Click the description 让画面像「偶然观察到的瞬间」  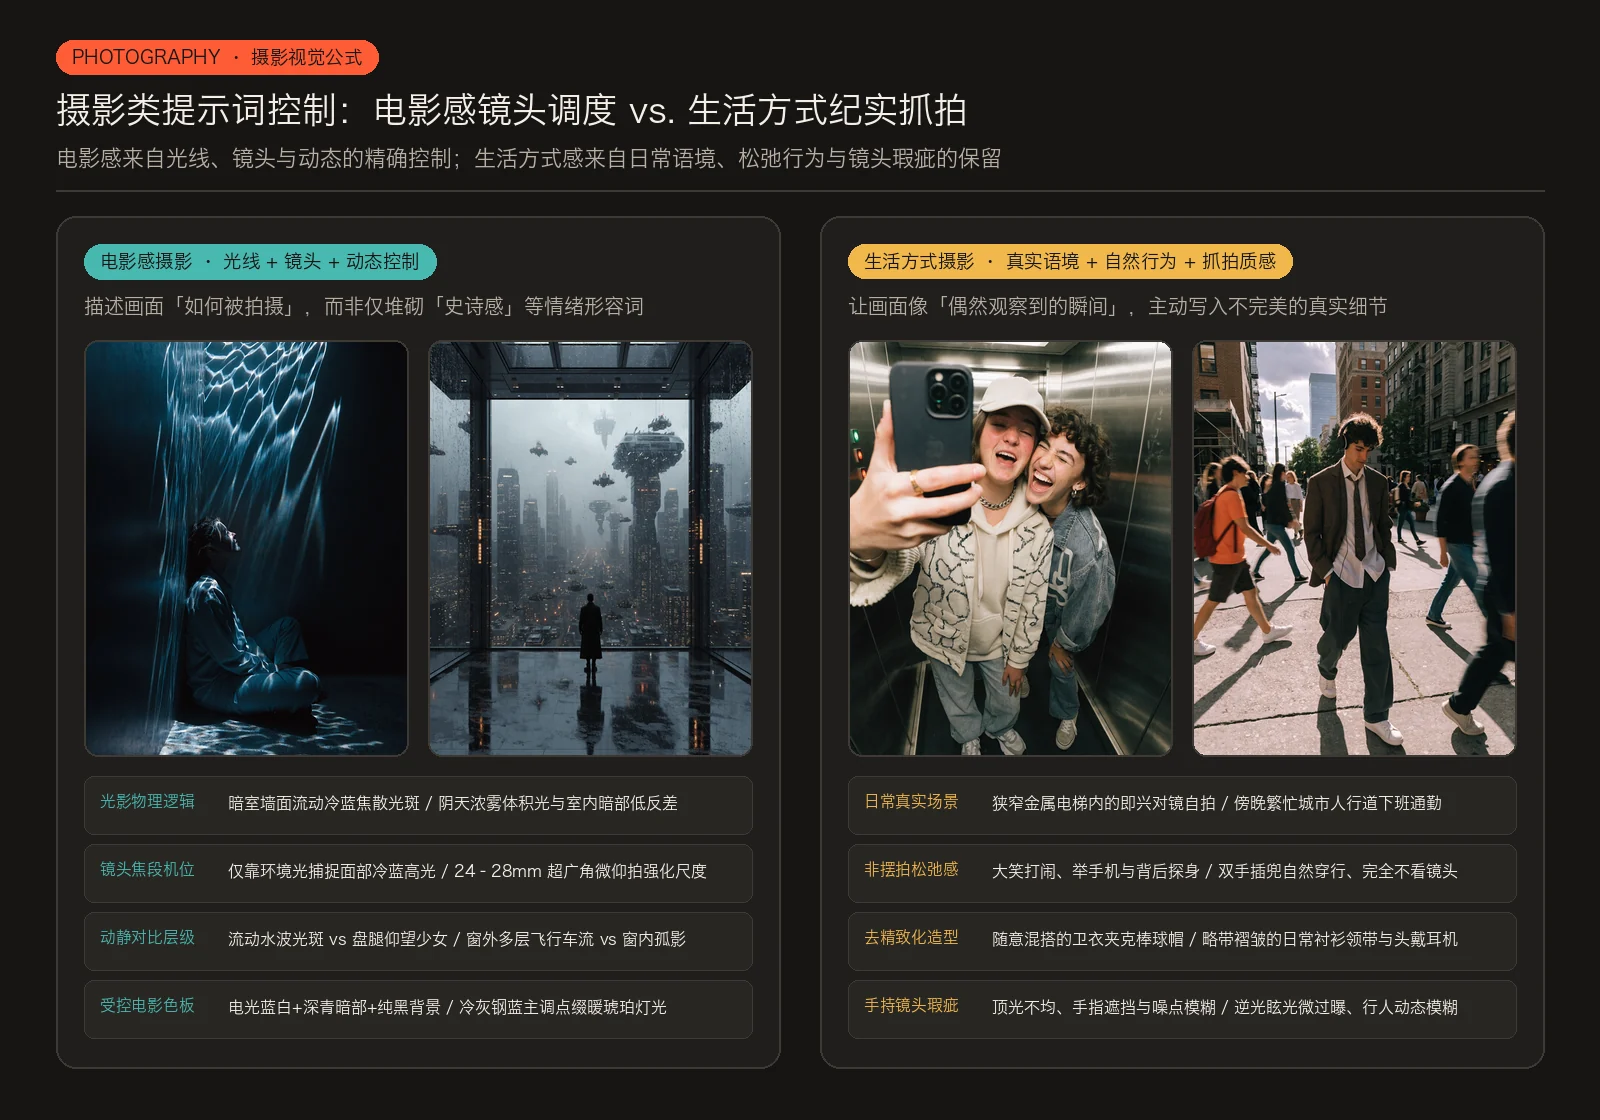point(1118,306)
